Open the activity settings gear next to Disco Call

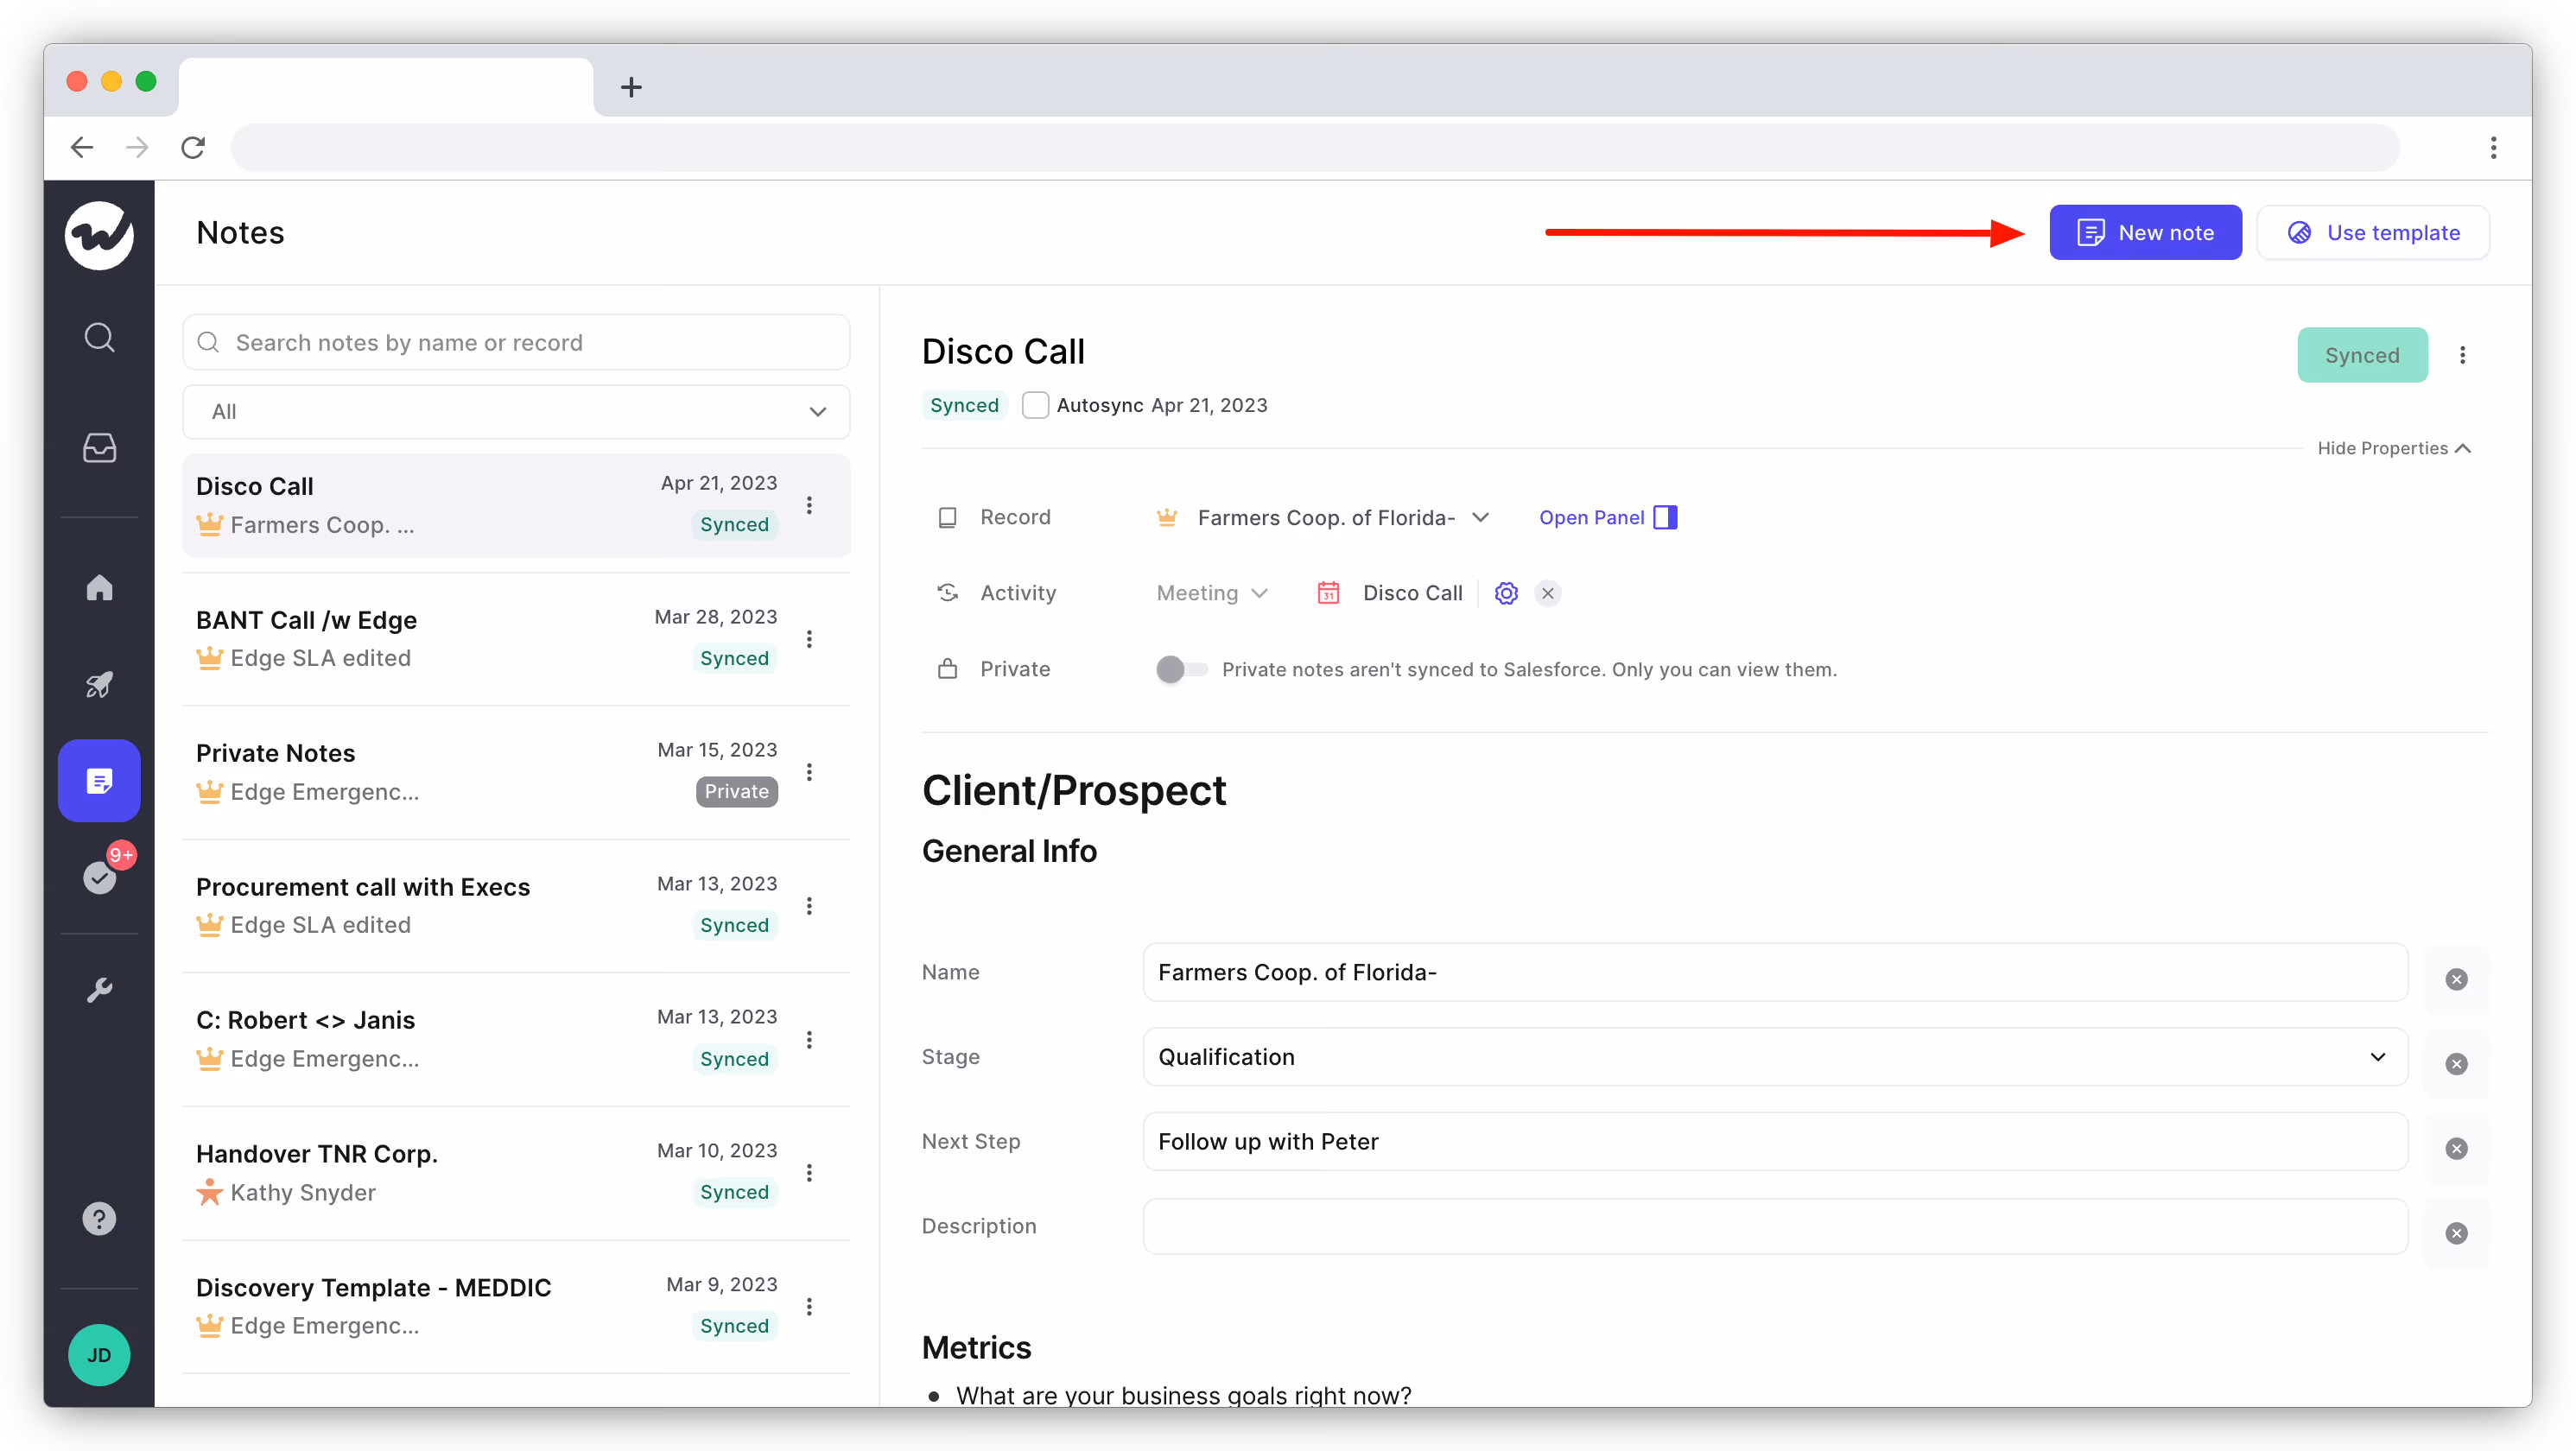click(1506, 592)
